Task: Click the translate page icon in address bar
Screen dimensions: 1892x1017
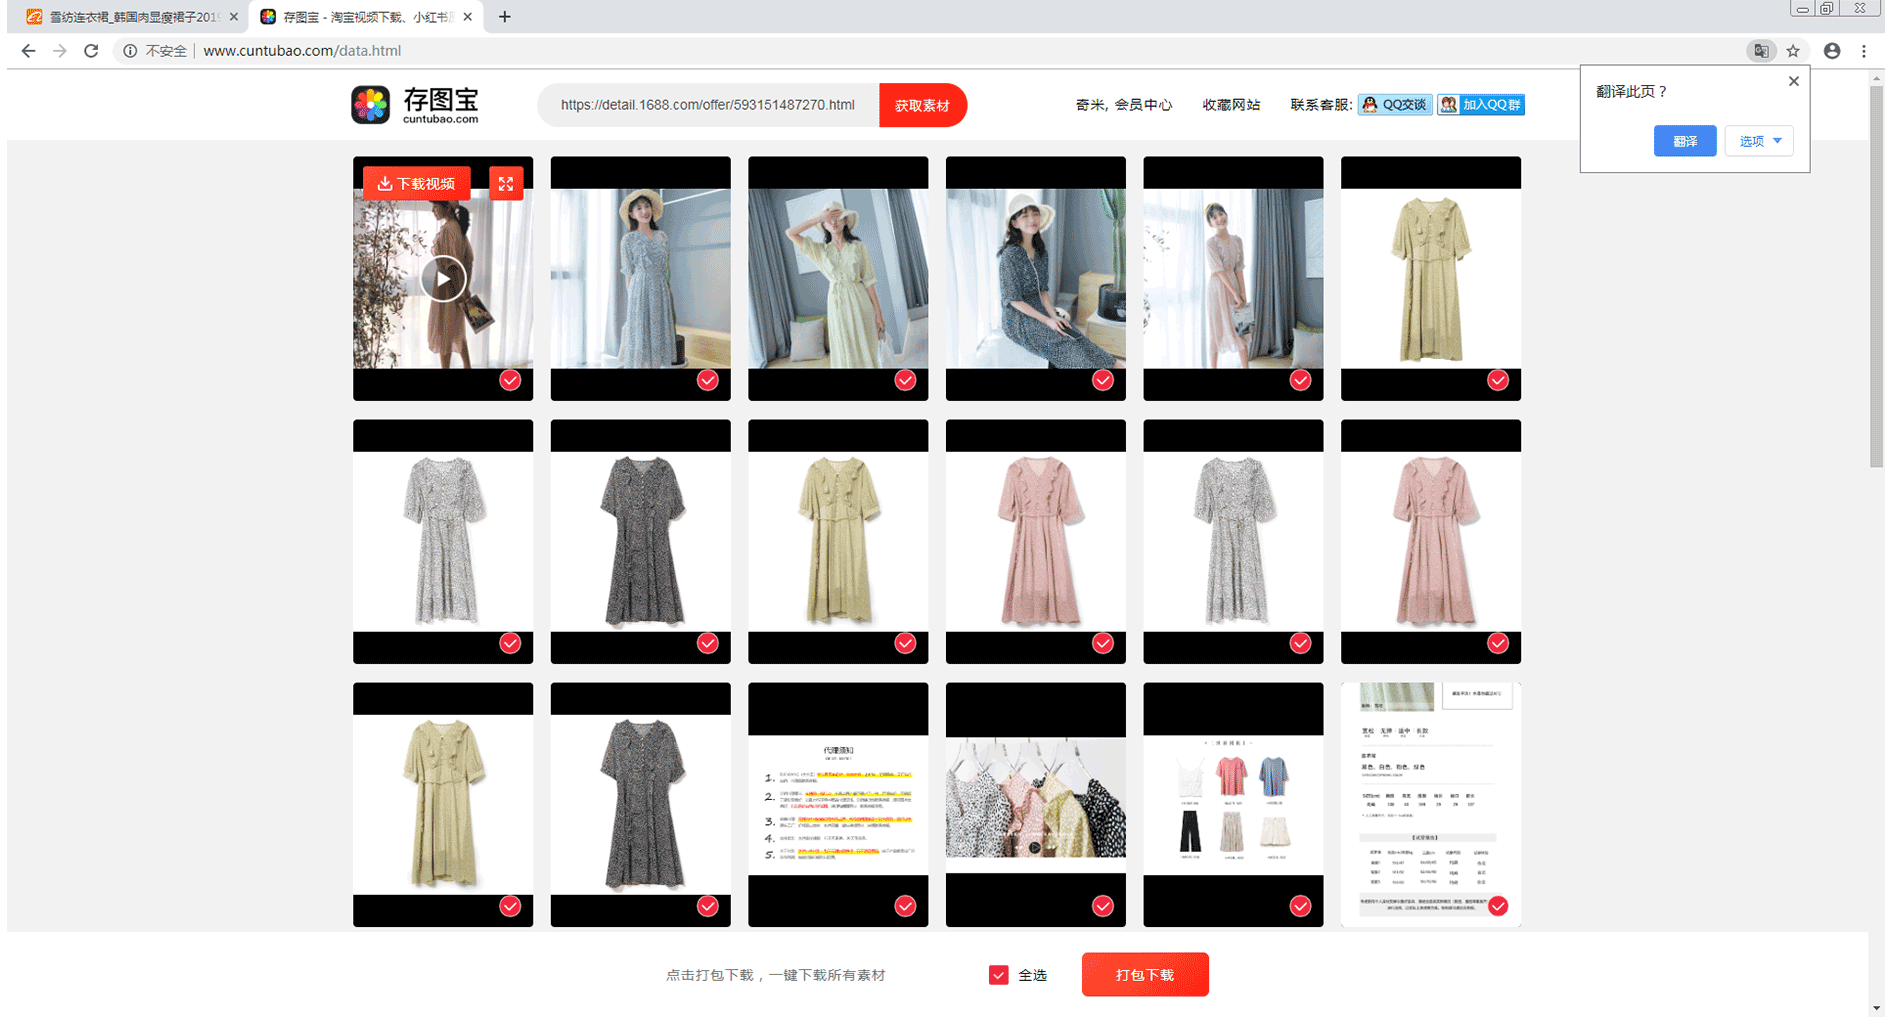Action: click(x=1760, y=51)
